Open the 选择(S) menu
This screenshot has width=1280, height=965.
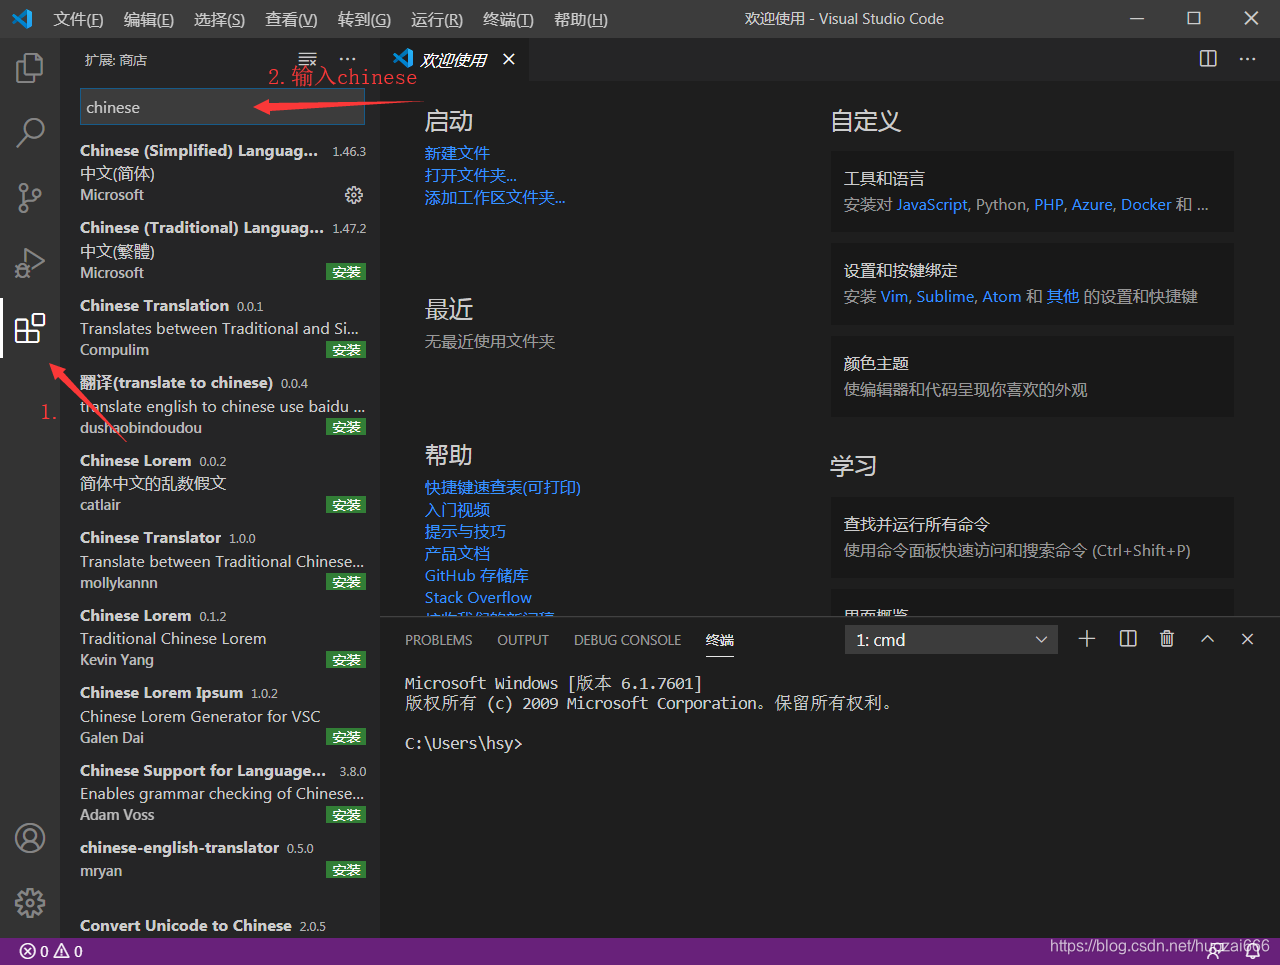pos(219,20)
